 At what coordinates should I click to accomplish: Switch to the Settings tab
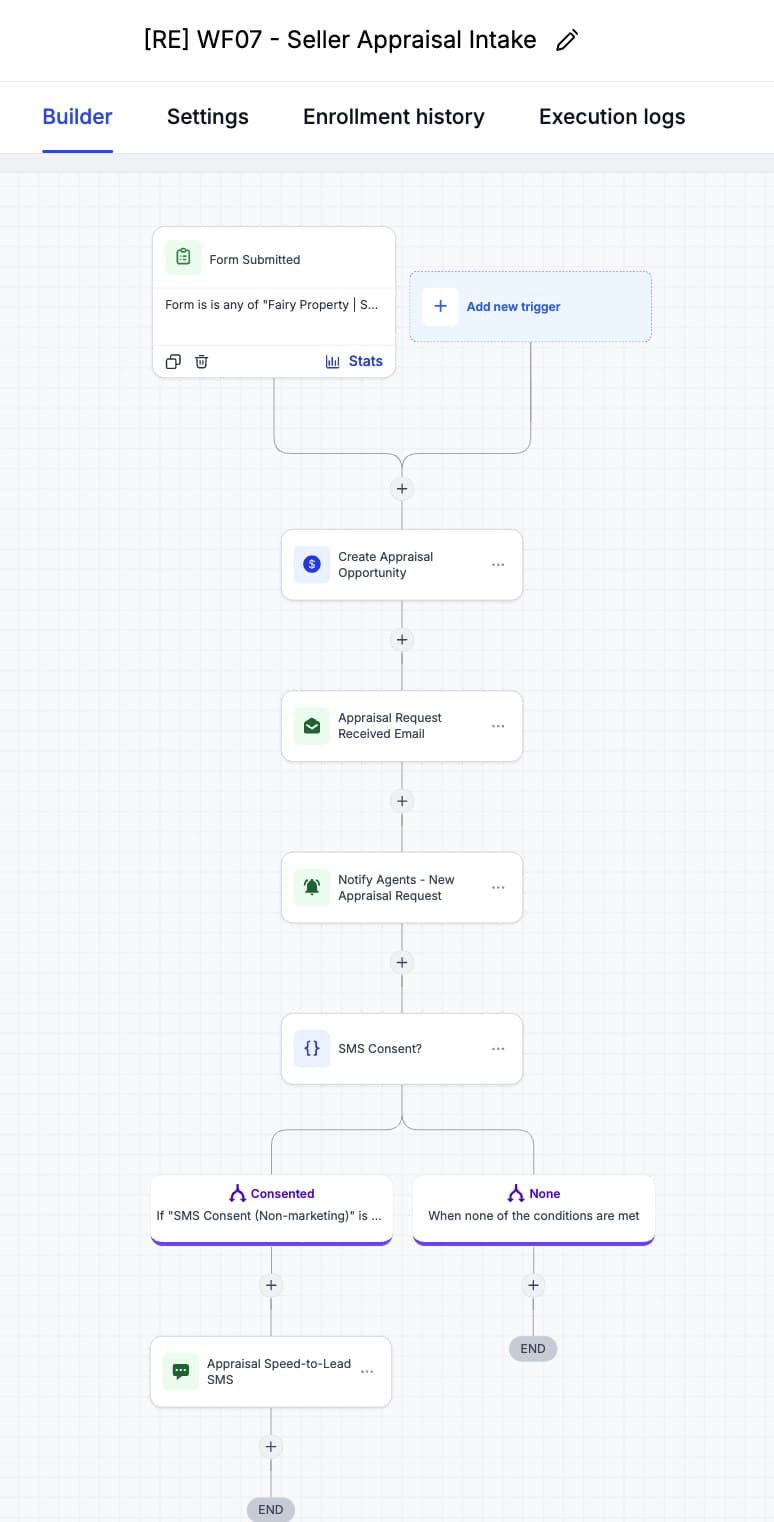point(208,116)
